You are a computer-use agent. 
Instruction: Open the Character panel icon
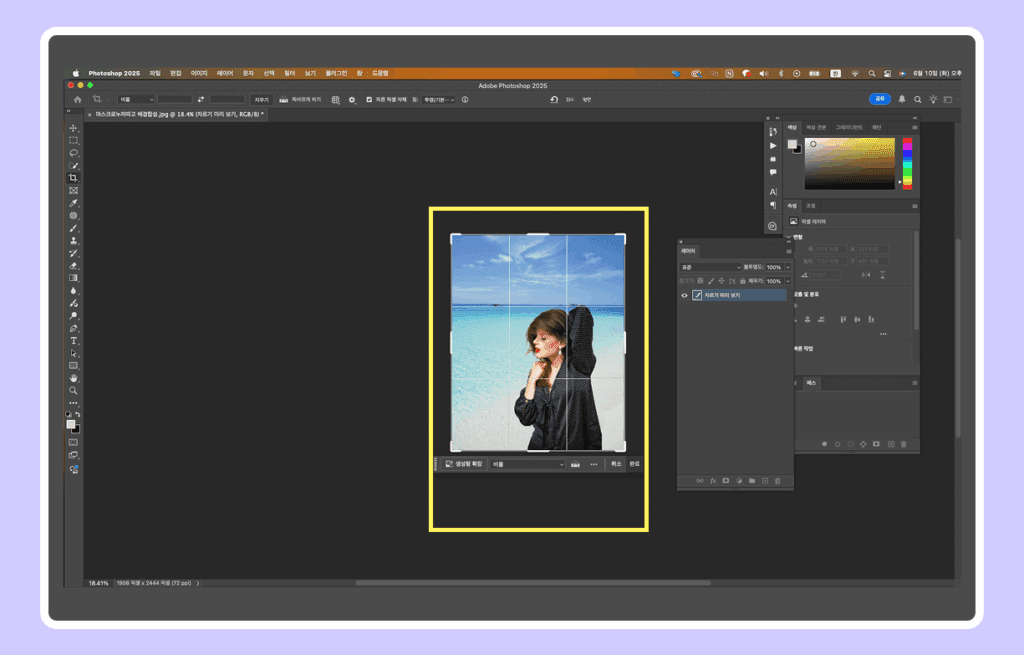point(773,192)
